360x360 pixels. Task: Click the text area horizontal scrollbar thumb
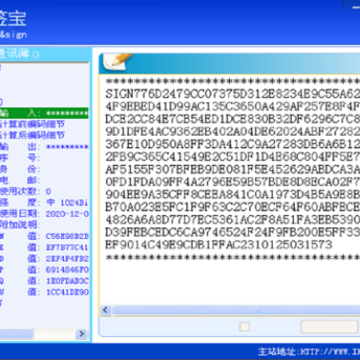236,310
